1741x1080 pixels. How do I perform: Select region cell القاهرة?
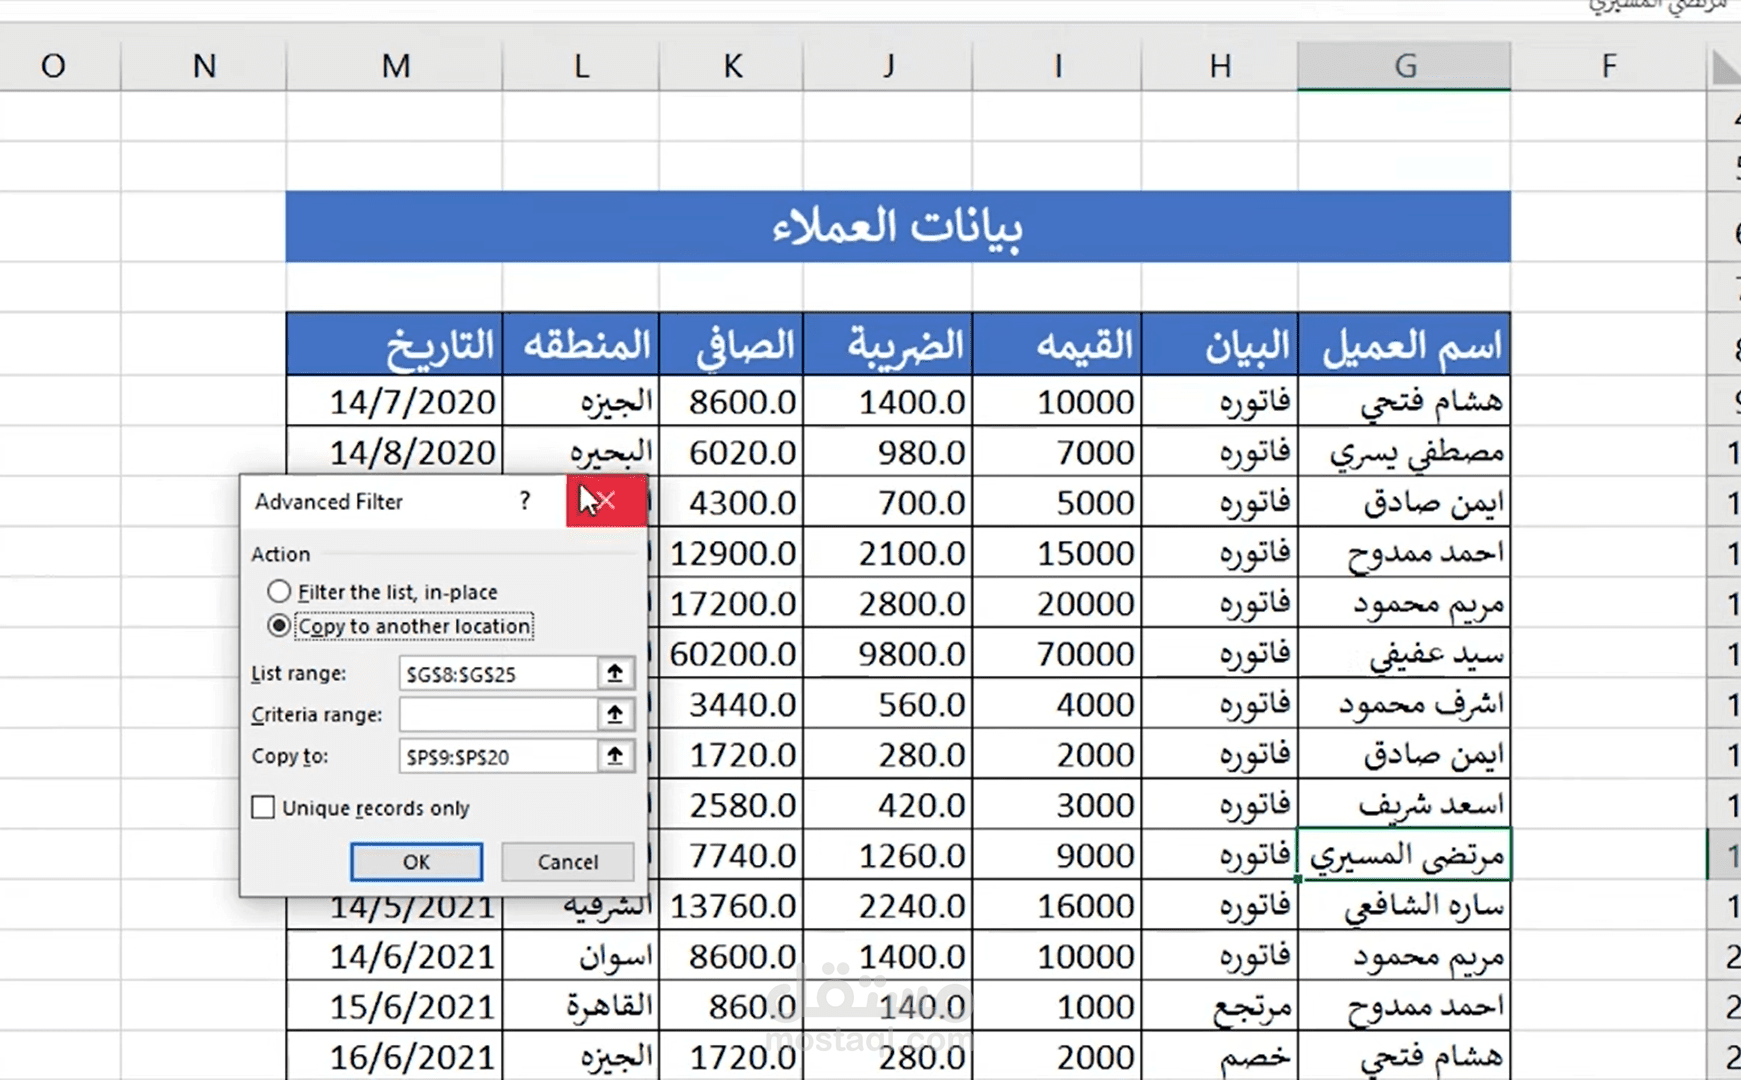[581, 1007]
